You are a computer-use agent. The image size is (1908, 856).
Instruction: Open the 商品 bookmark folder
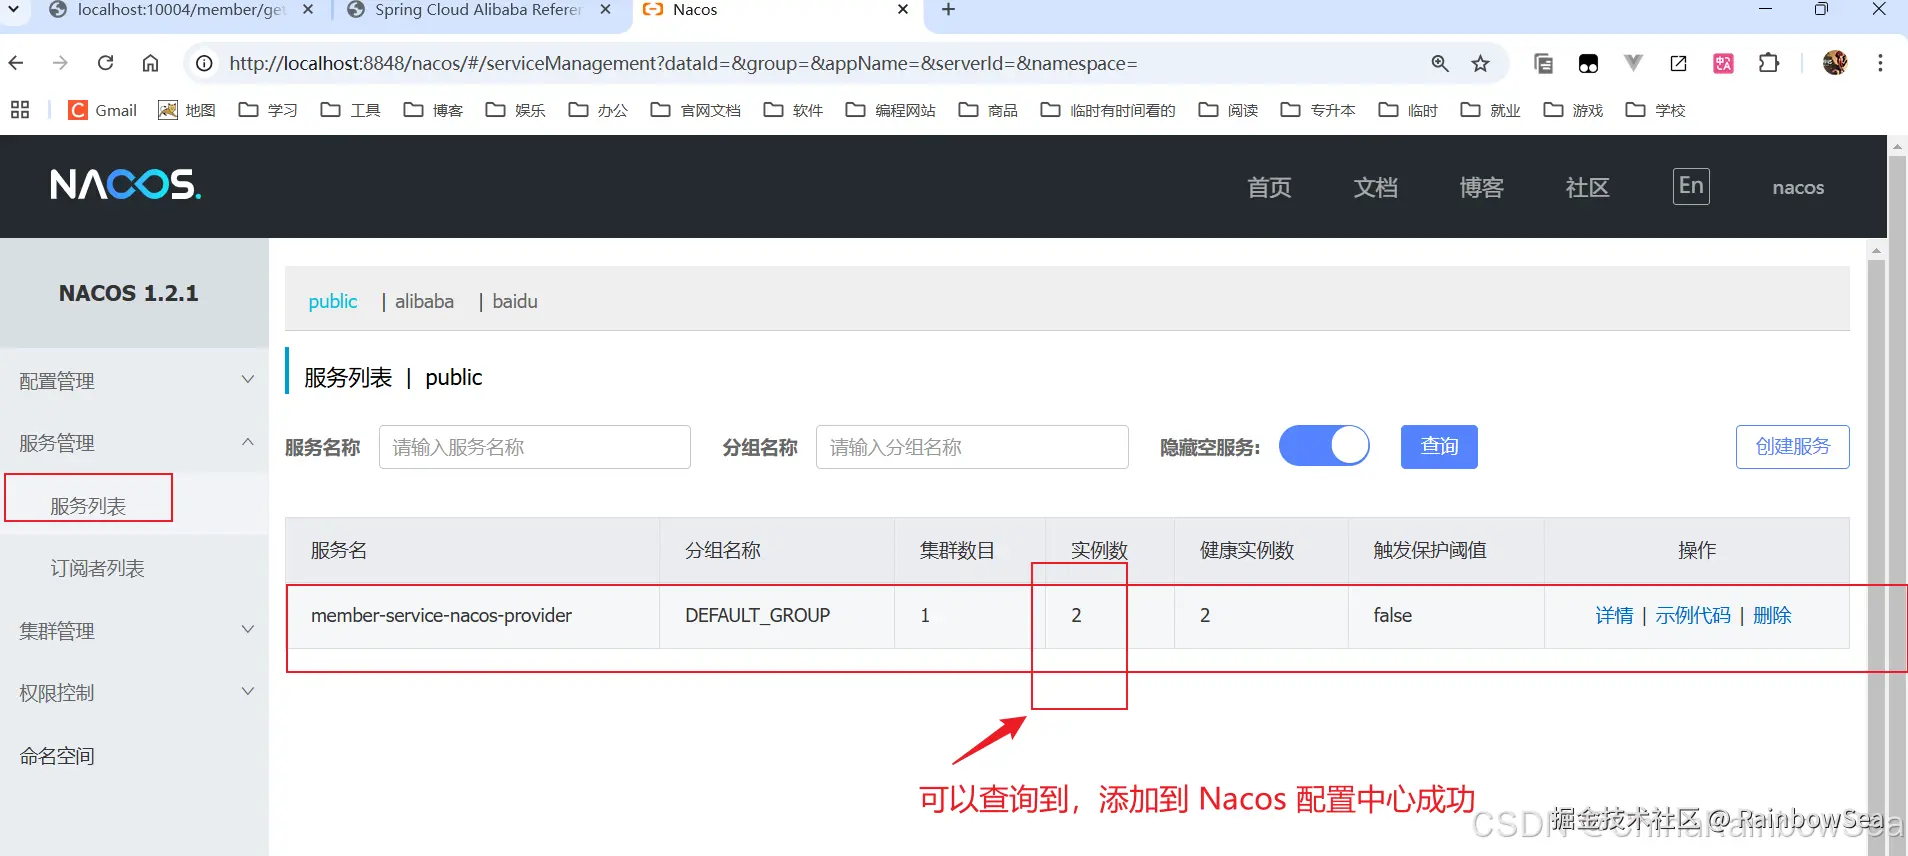pos(988,110)
